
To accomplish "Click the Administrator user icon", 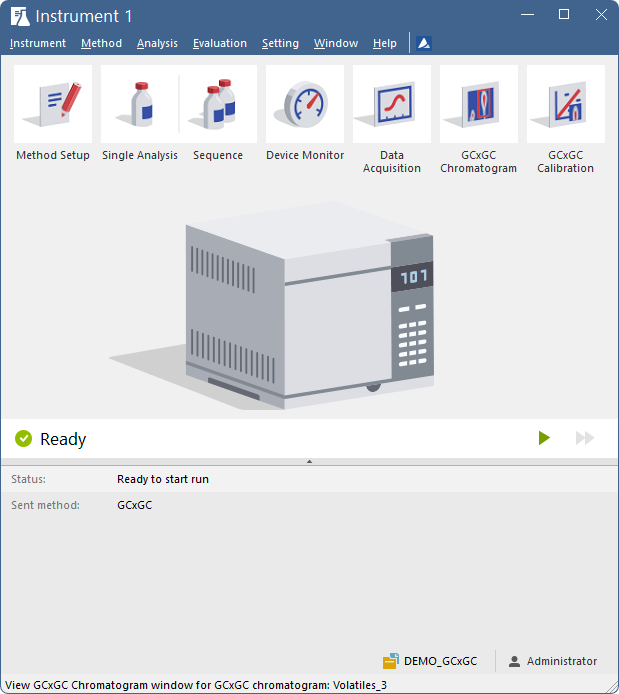I will pos(514,661).
